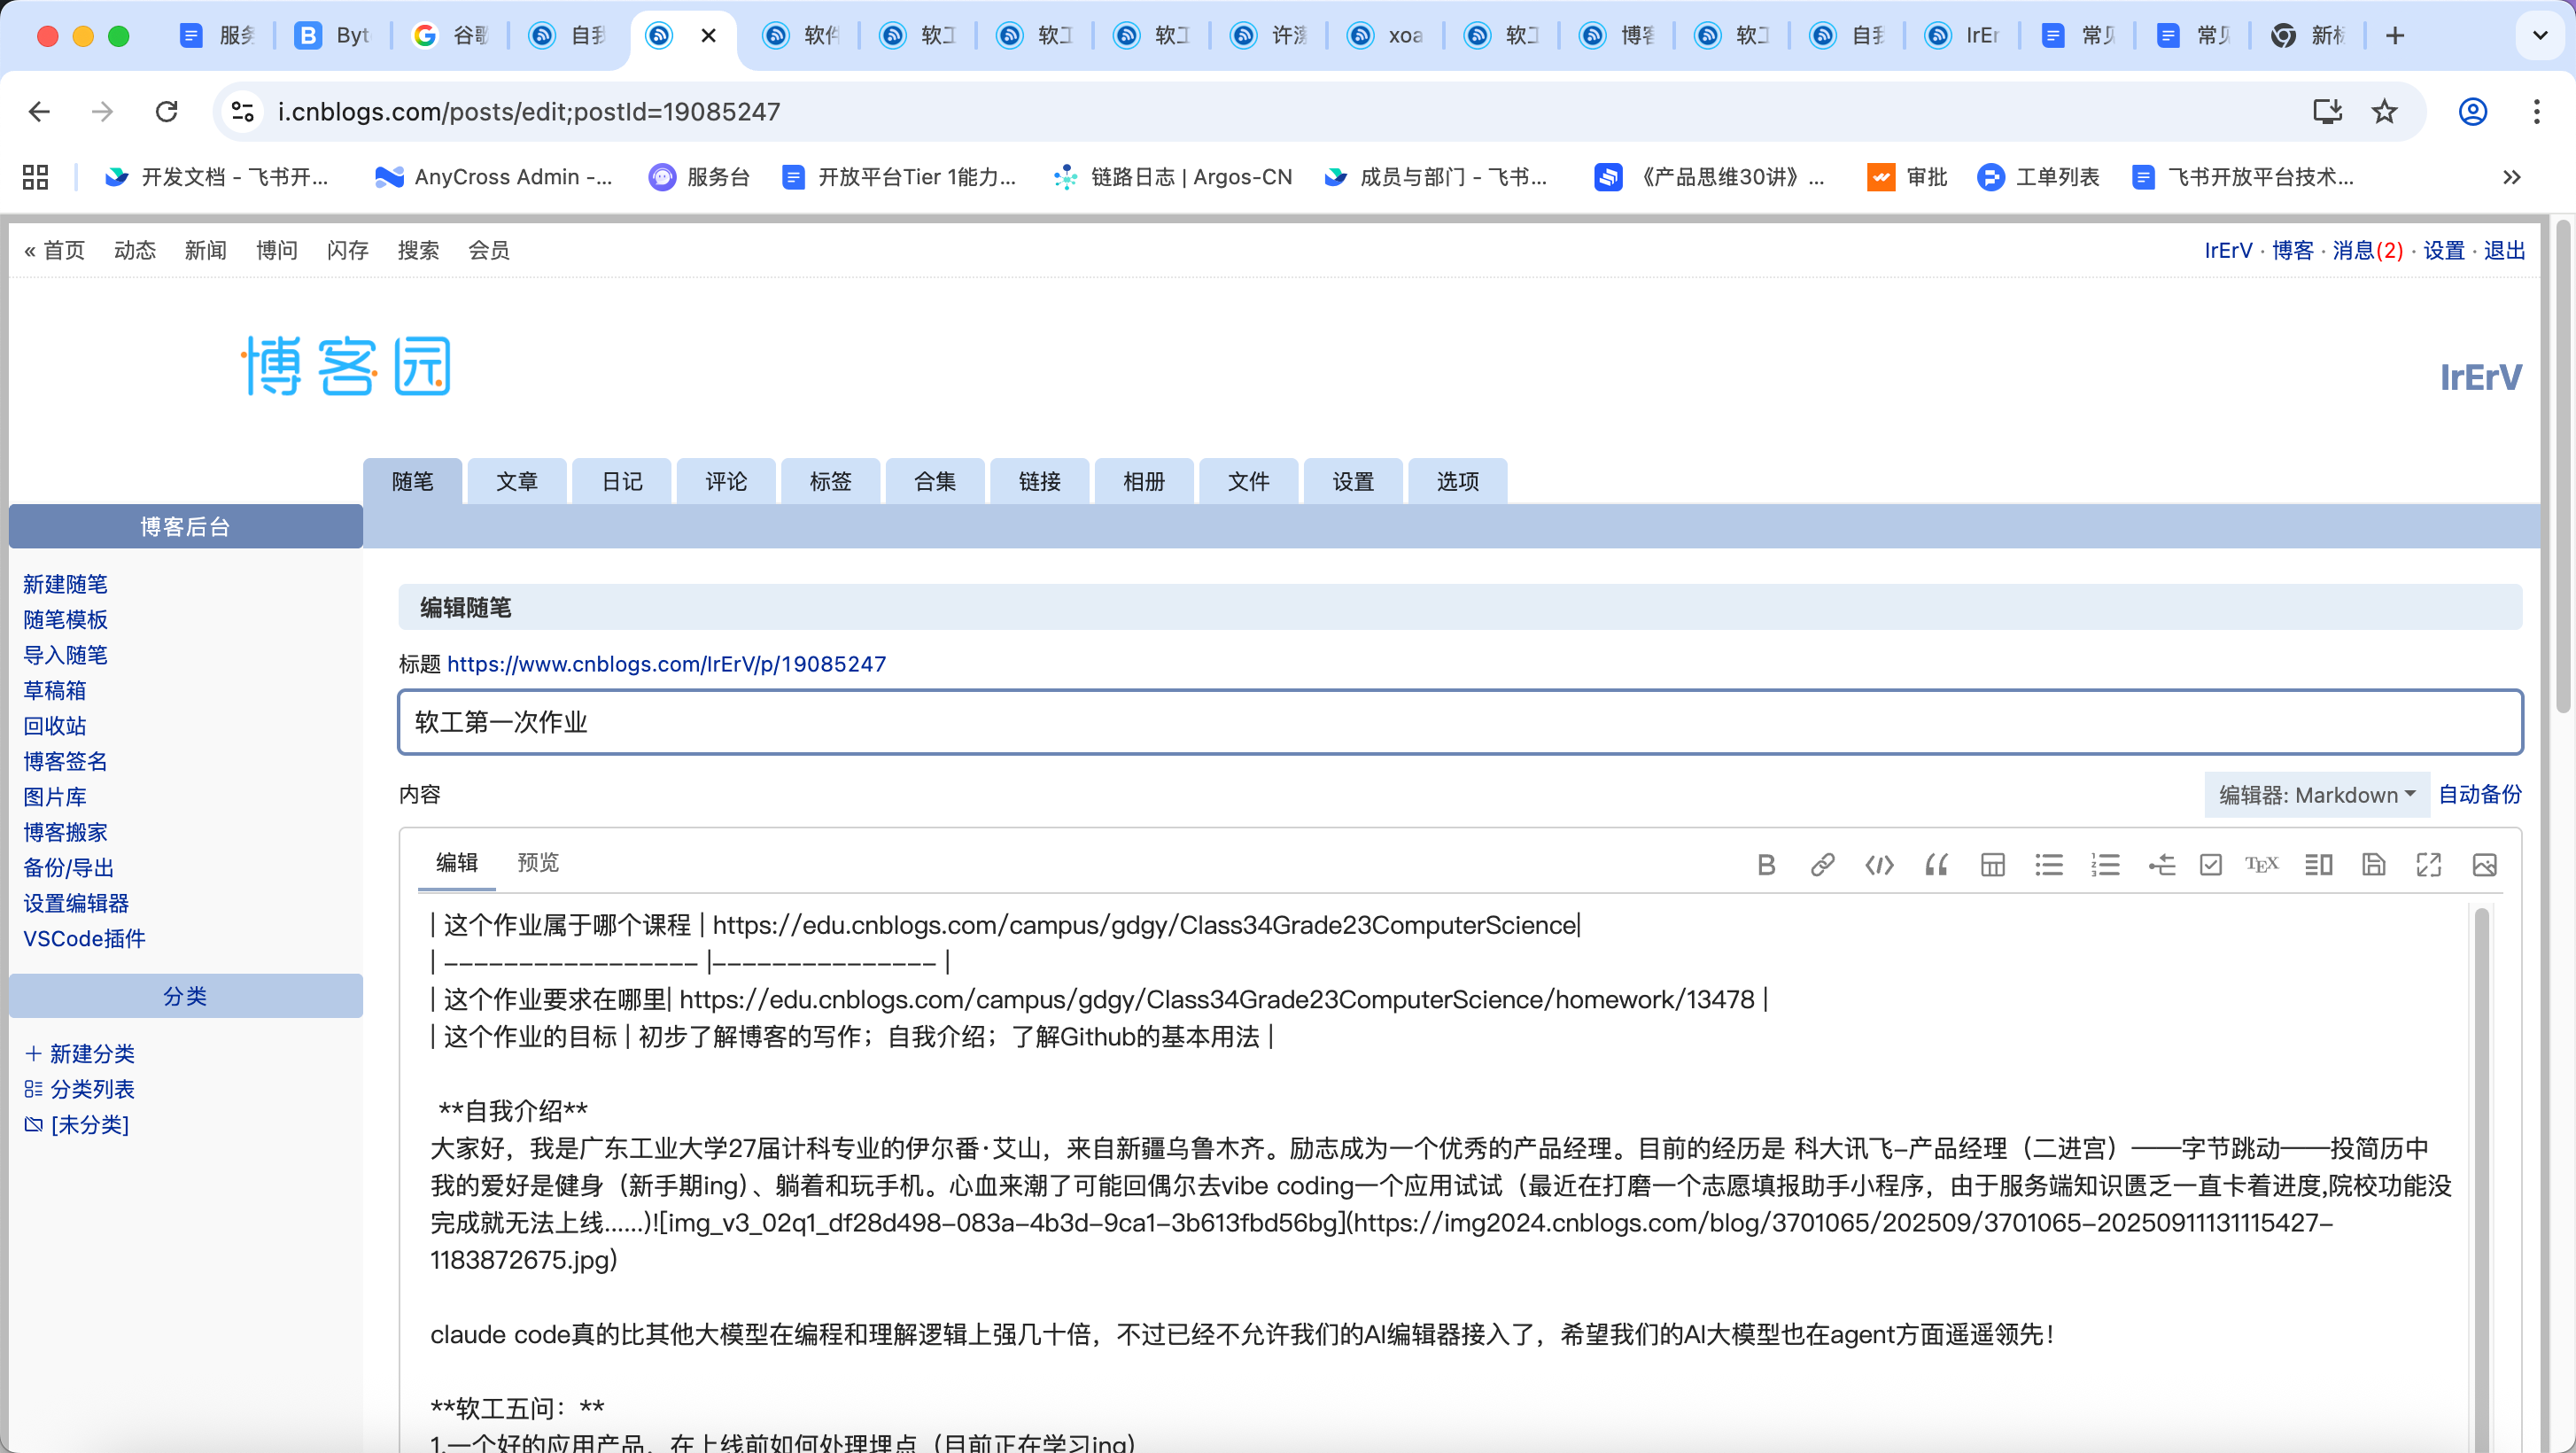Insert a table using the table icon

1992,865
